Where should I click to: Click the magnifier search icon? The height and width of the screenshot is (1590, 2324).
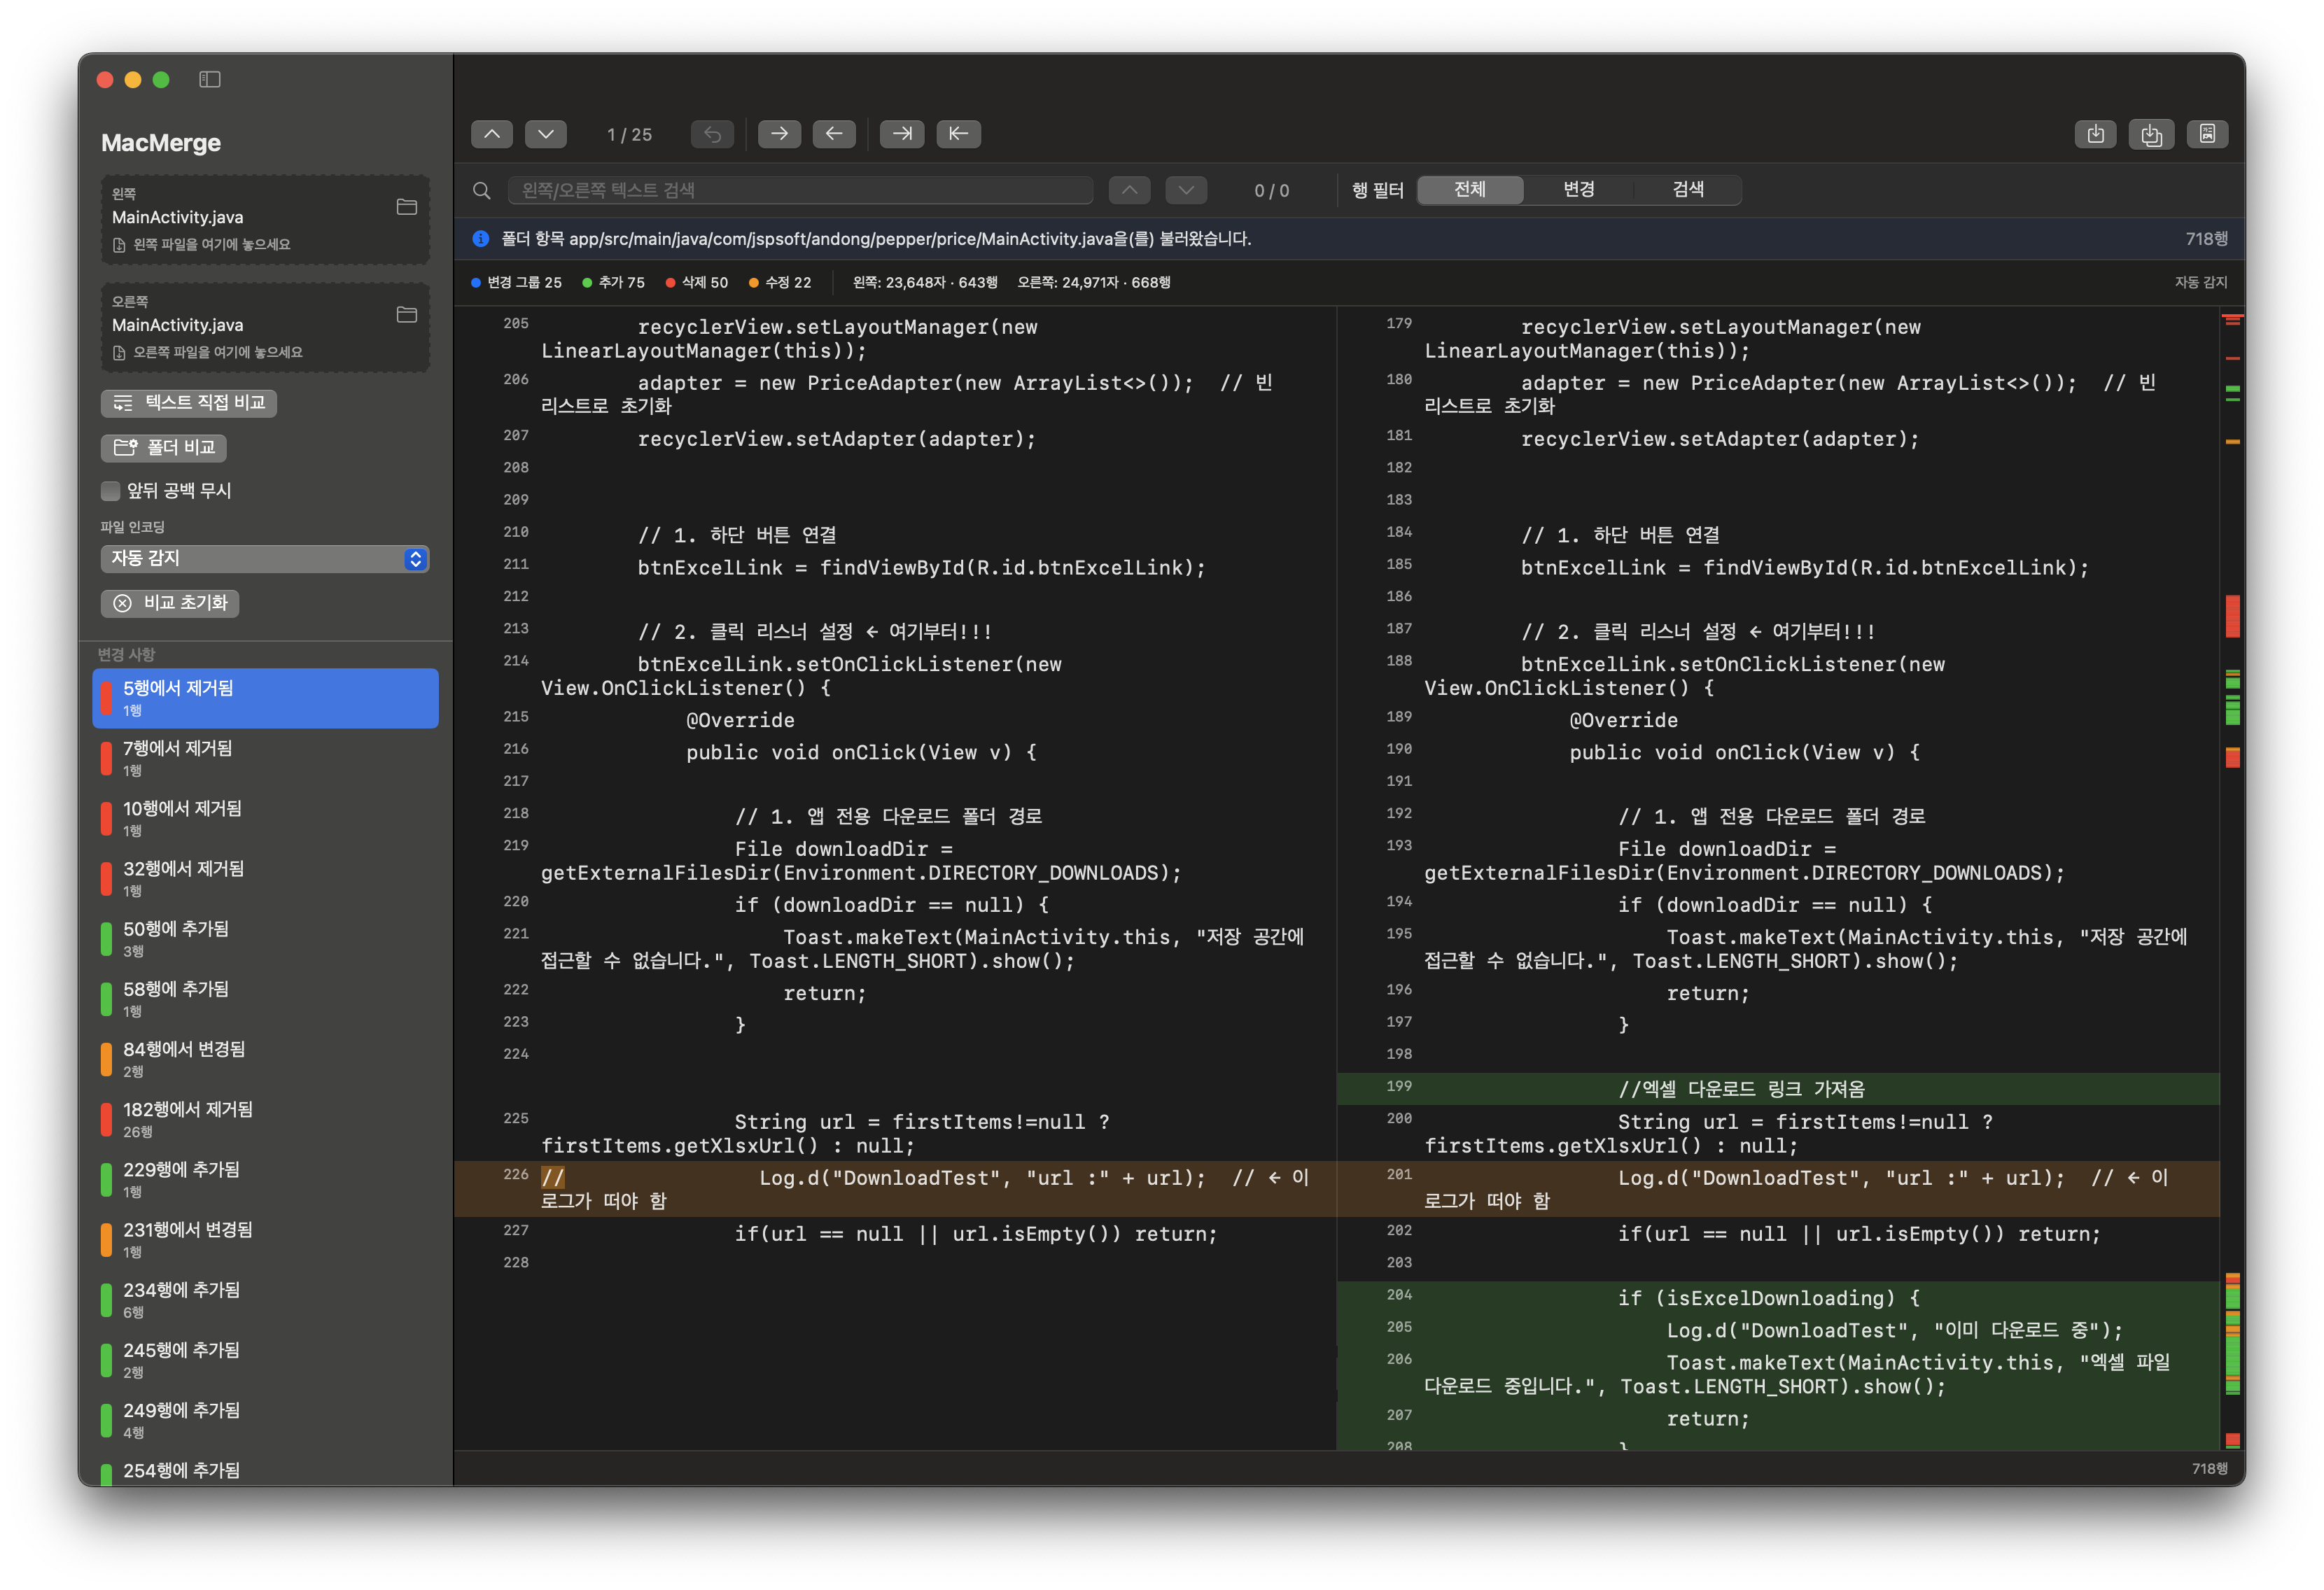[482, 190]
